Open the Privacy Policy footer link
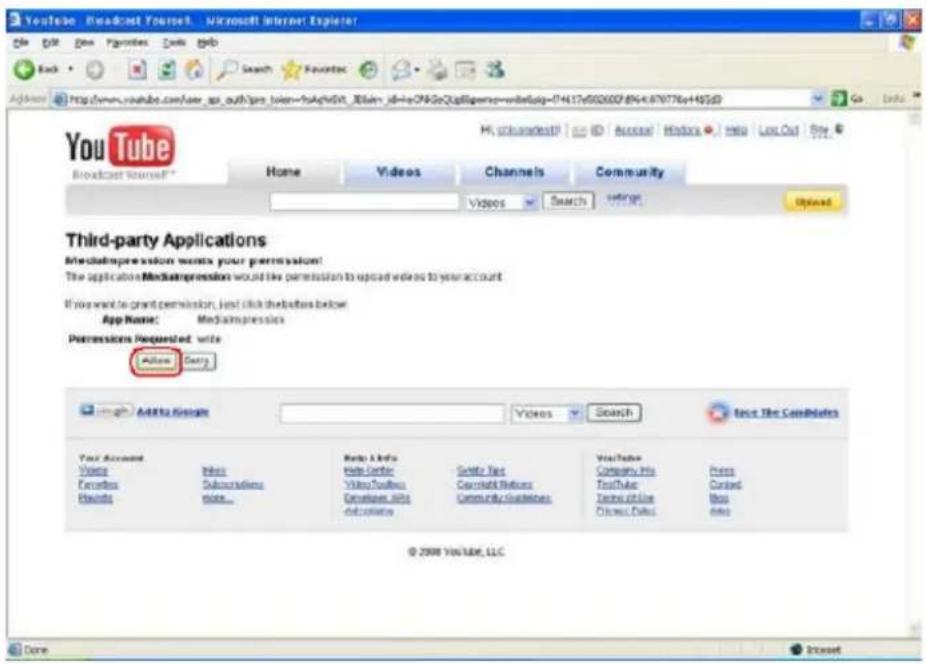Screen dimensions: 926x665 tap(625, 511)
